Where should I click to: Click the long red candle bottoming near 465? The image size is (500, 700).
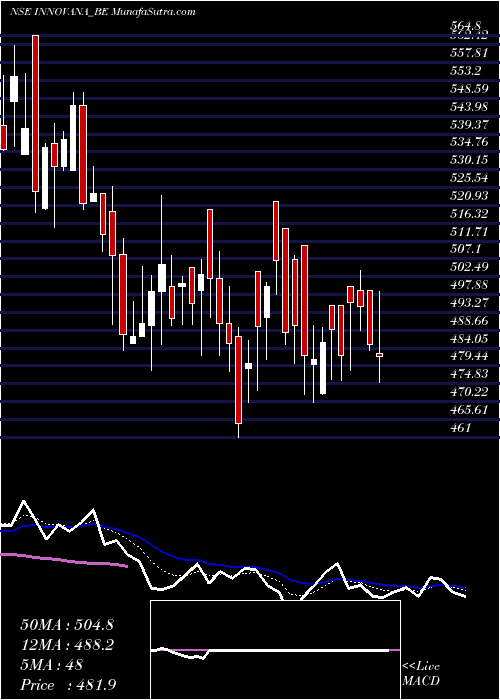click(238, 380)
